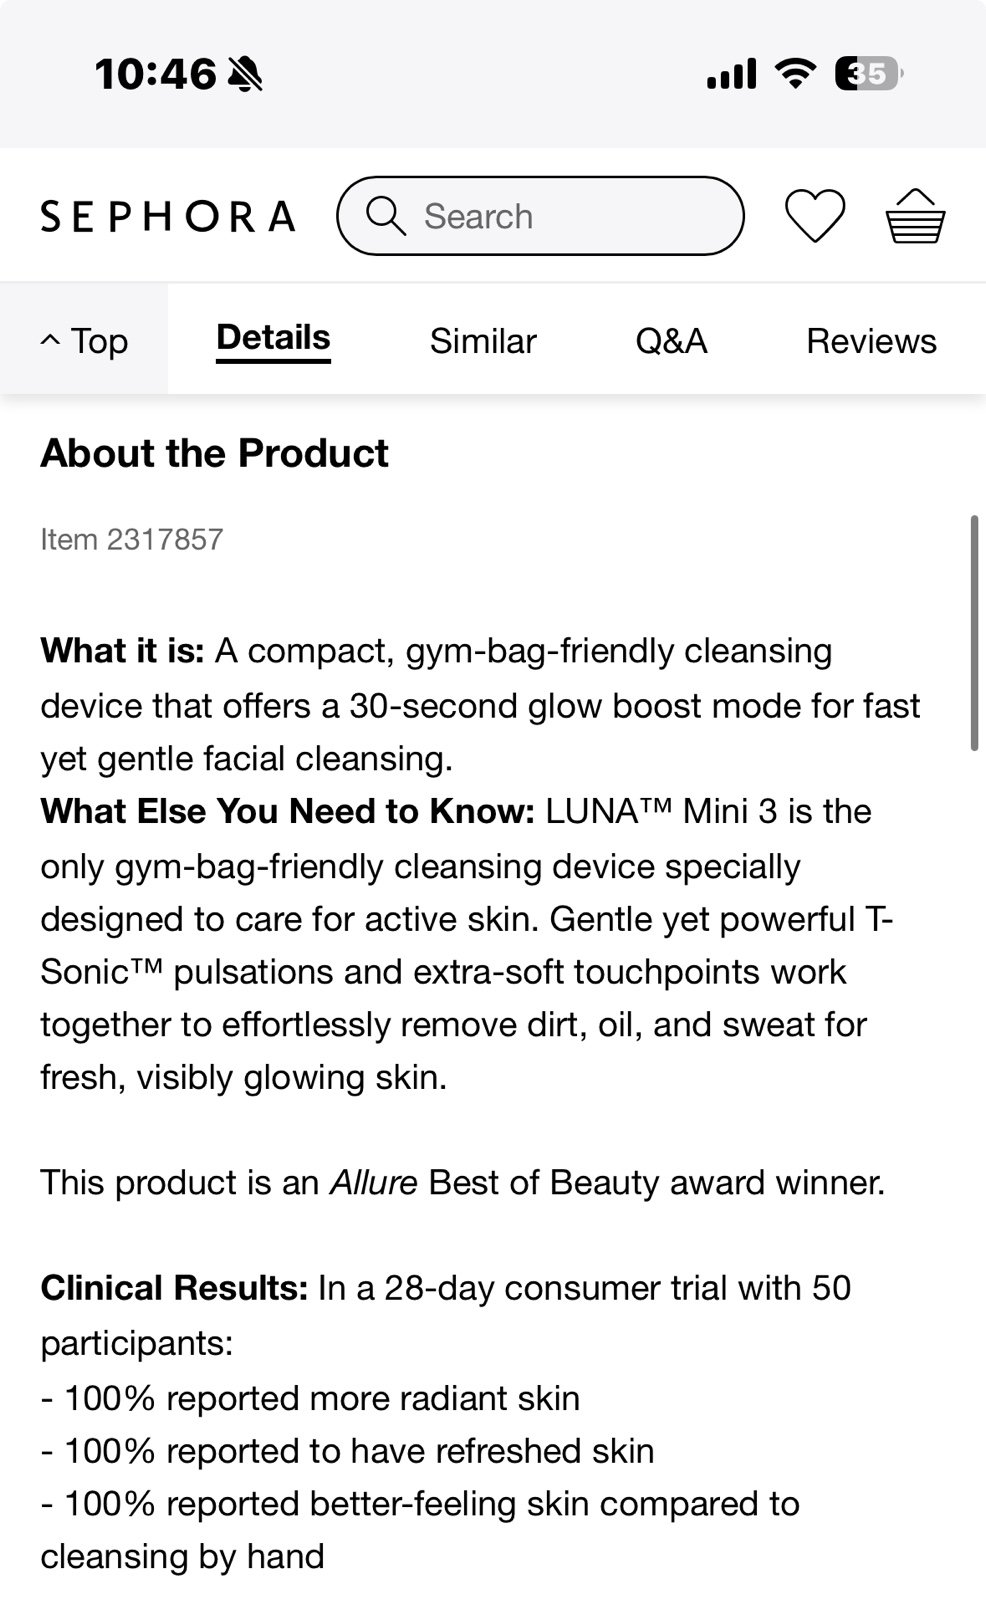
Task: Tap the Clinical Results label
Action: (174, 1288)
